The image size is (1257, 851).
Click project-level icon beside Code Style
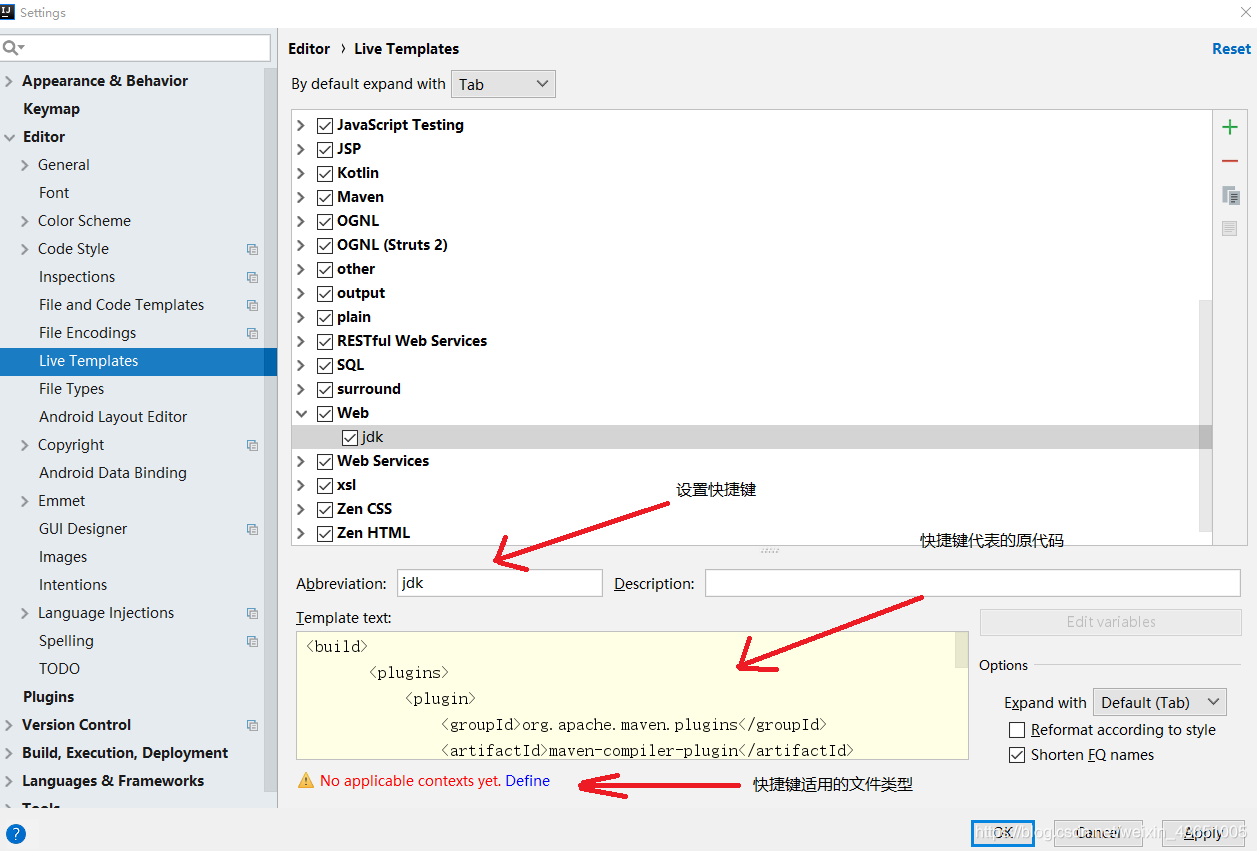pos(252,249)
